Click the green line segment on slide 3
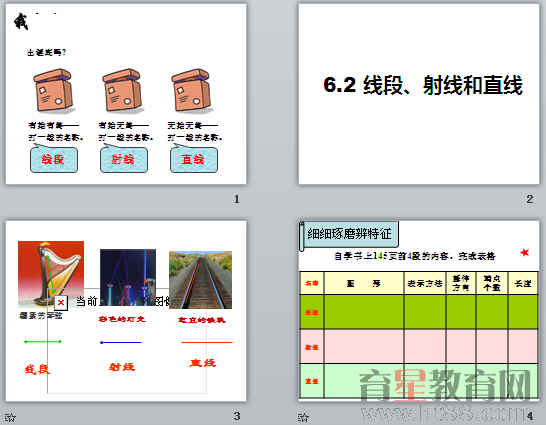Screen dimensions: 546x425 (x=43, y=342)
